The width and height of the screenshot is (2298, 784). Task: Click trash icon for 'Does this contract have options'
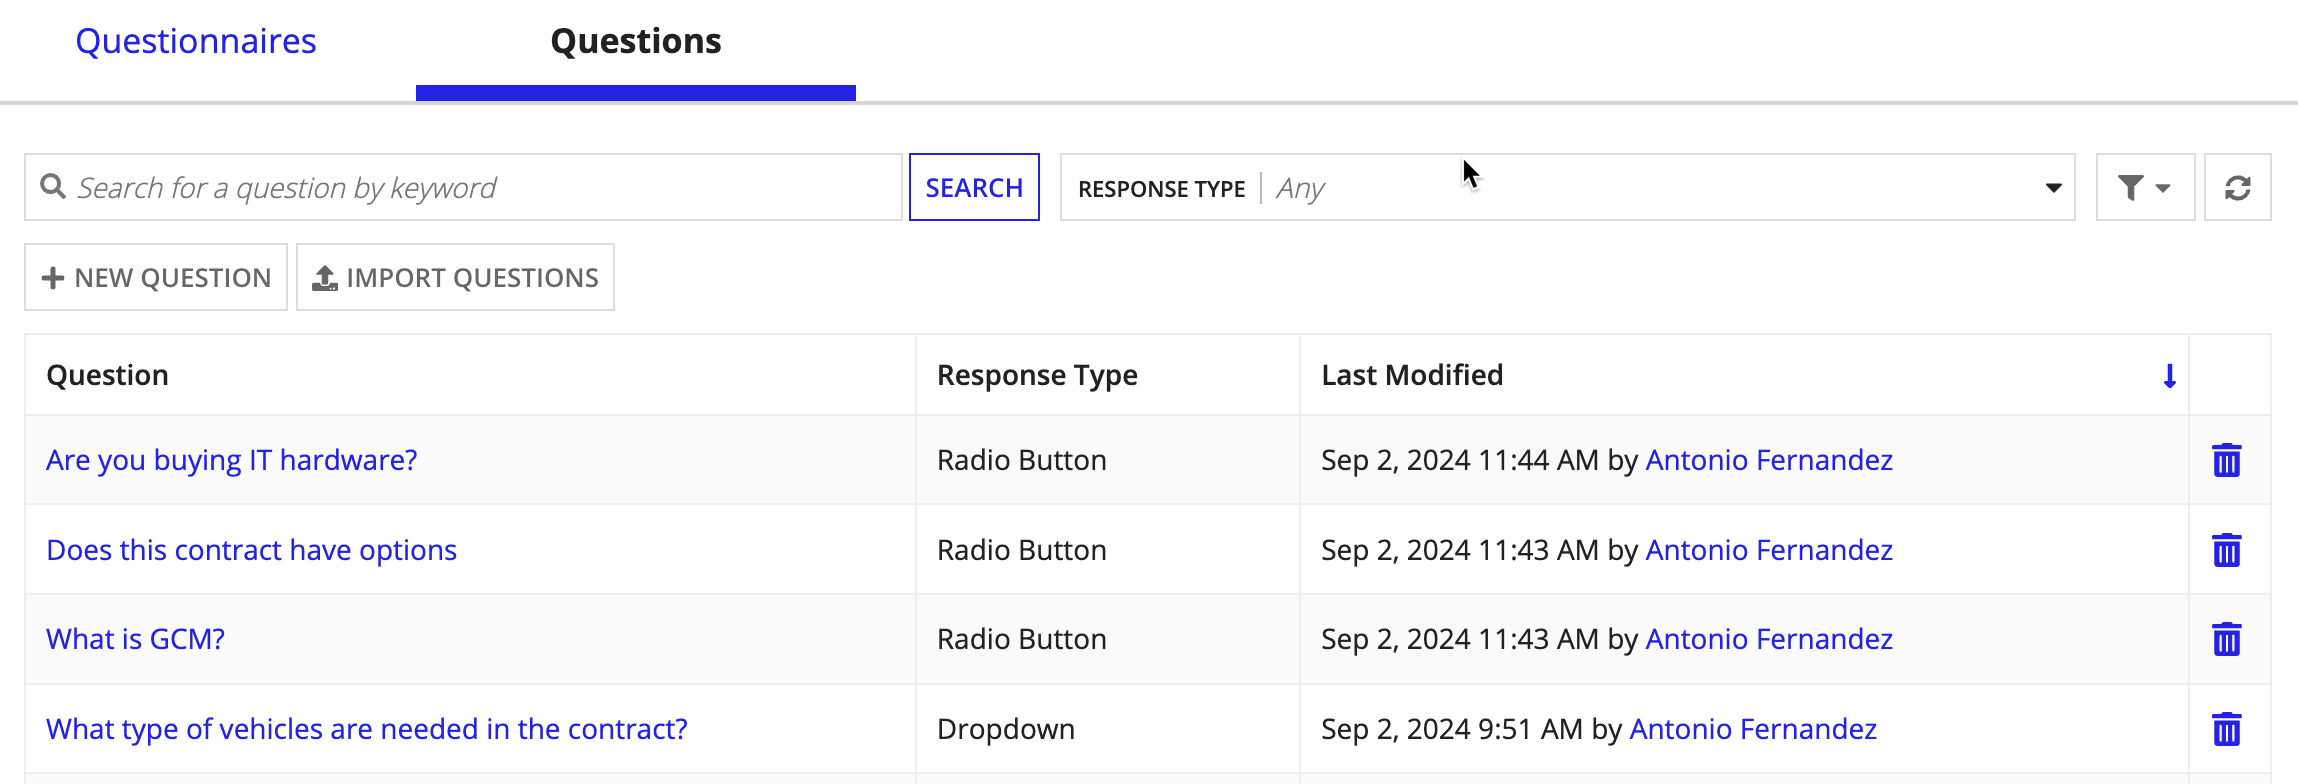2227,550
